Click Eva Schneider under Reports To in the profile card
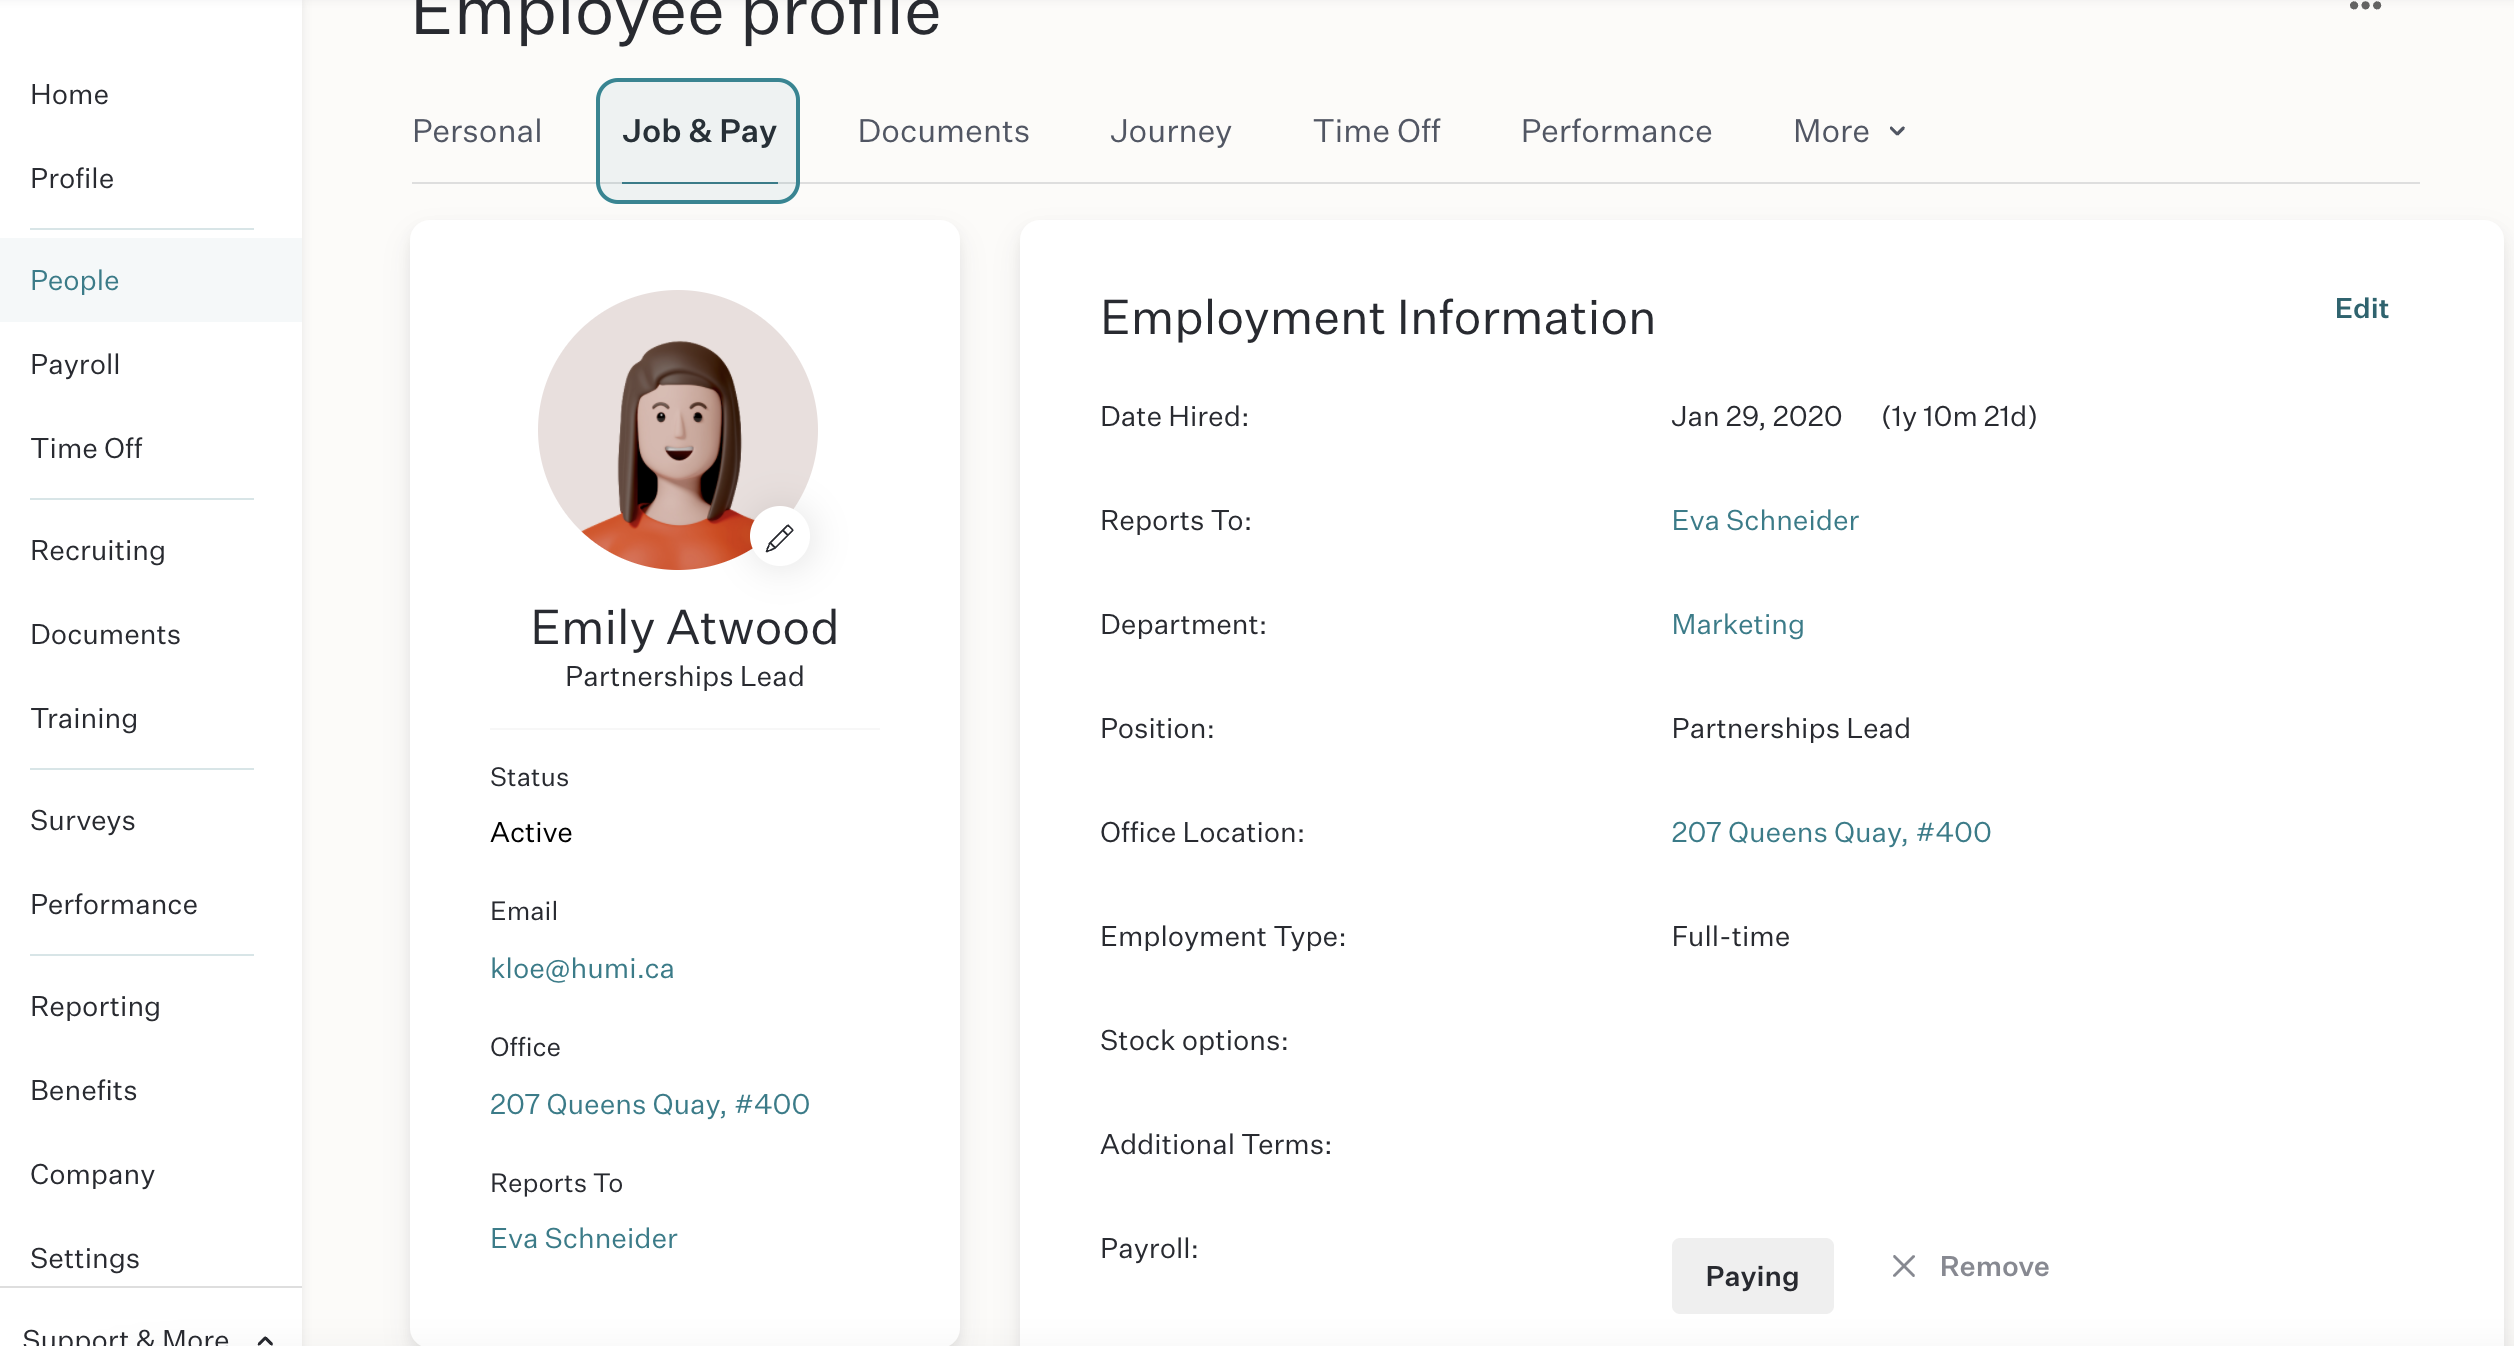The width and height of the screenshot is (2514, 1346). point(584,1238)
